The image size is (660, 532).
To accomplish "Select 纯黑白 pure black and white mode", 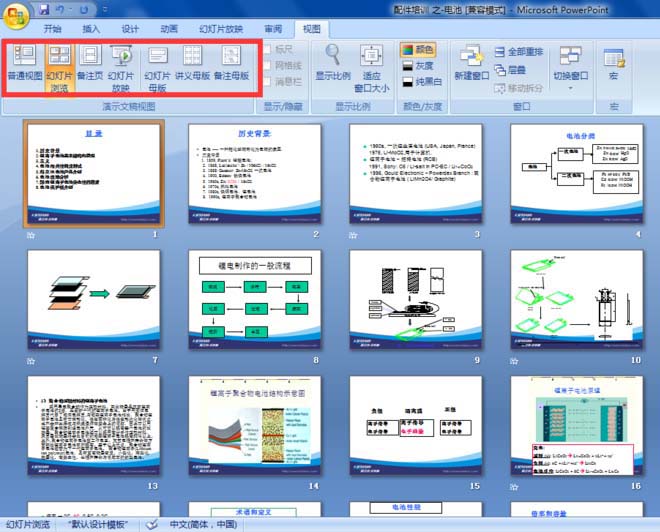I will click(422, 82).
